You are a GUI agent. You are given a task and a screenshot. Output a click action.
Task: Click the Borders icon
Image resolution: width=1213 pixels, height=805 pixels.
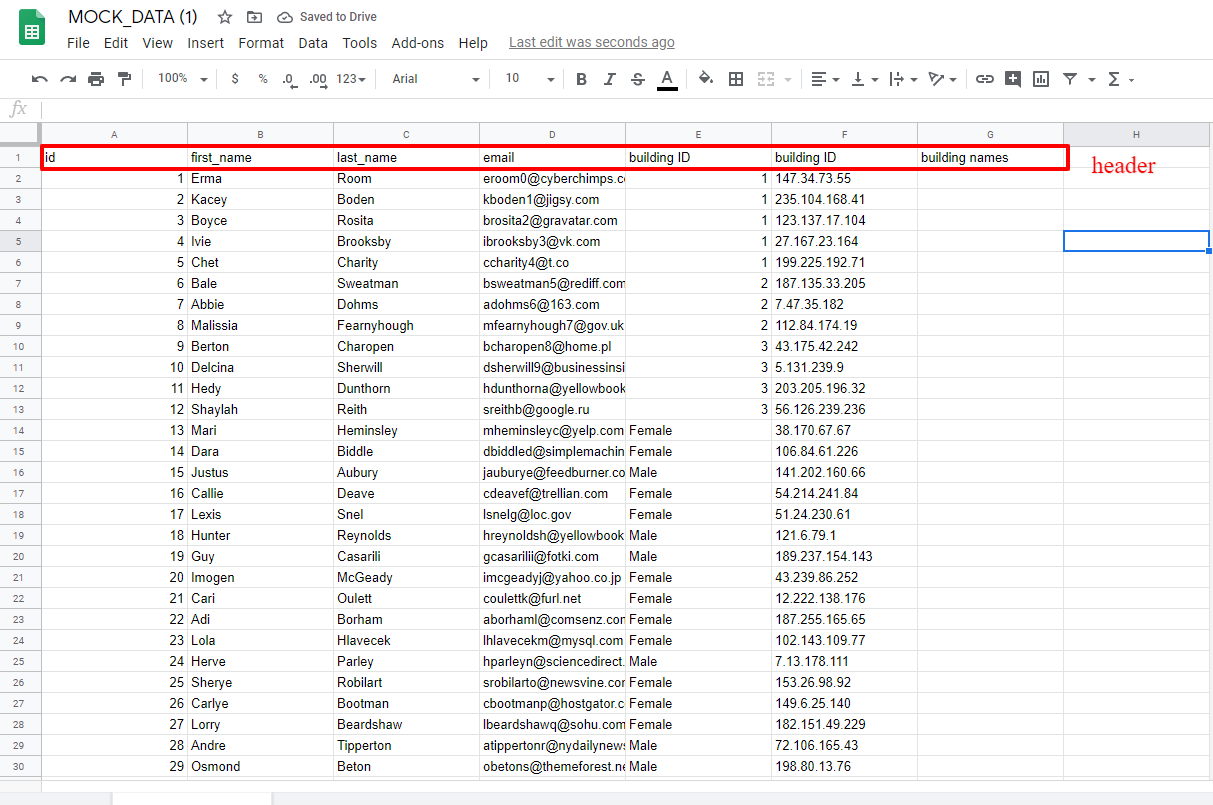coord(736,79)
